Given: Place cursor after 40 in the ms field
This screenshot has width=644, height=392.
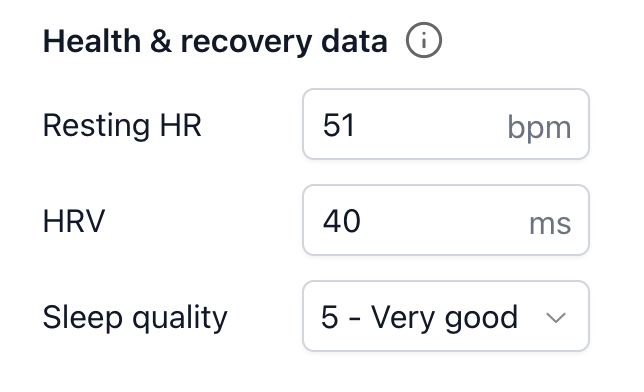Looking at the screenshot, I should (362, 221).
